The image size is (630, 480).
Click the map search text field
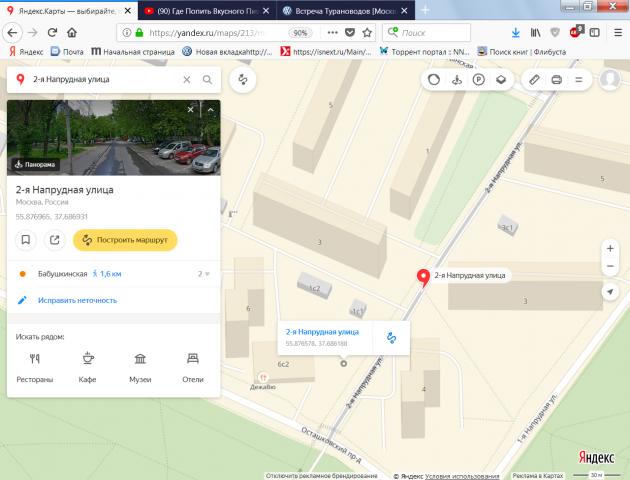(x=104, y=80)
